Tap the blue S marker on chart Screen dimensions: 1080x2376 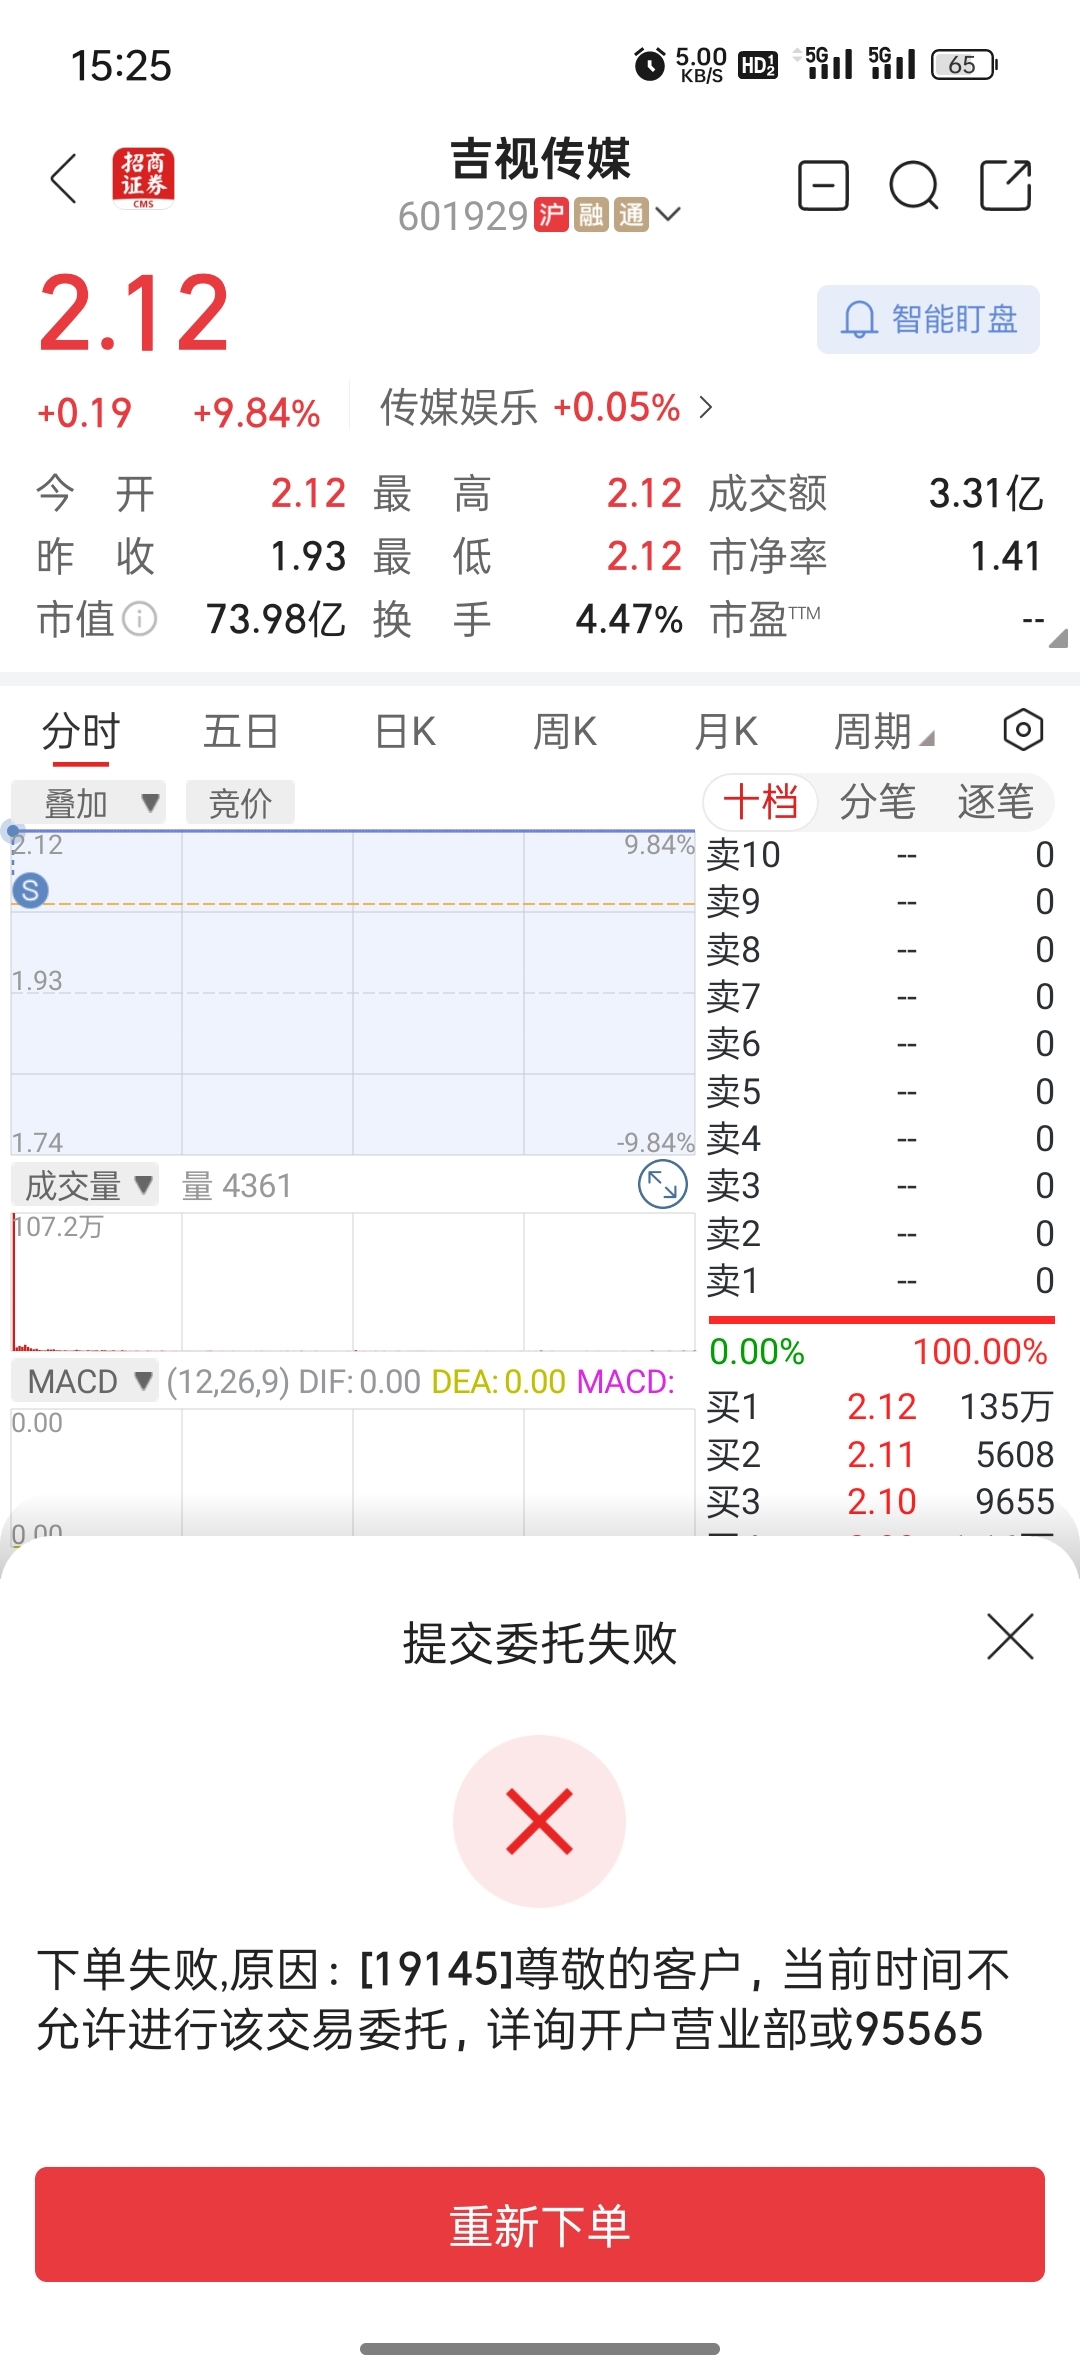click(x=30, y=890)
